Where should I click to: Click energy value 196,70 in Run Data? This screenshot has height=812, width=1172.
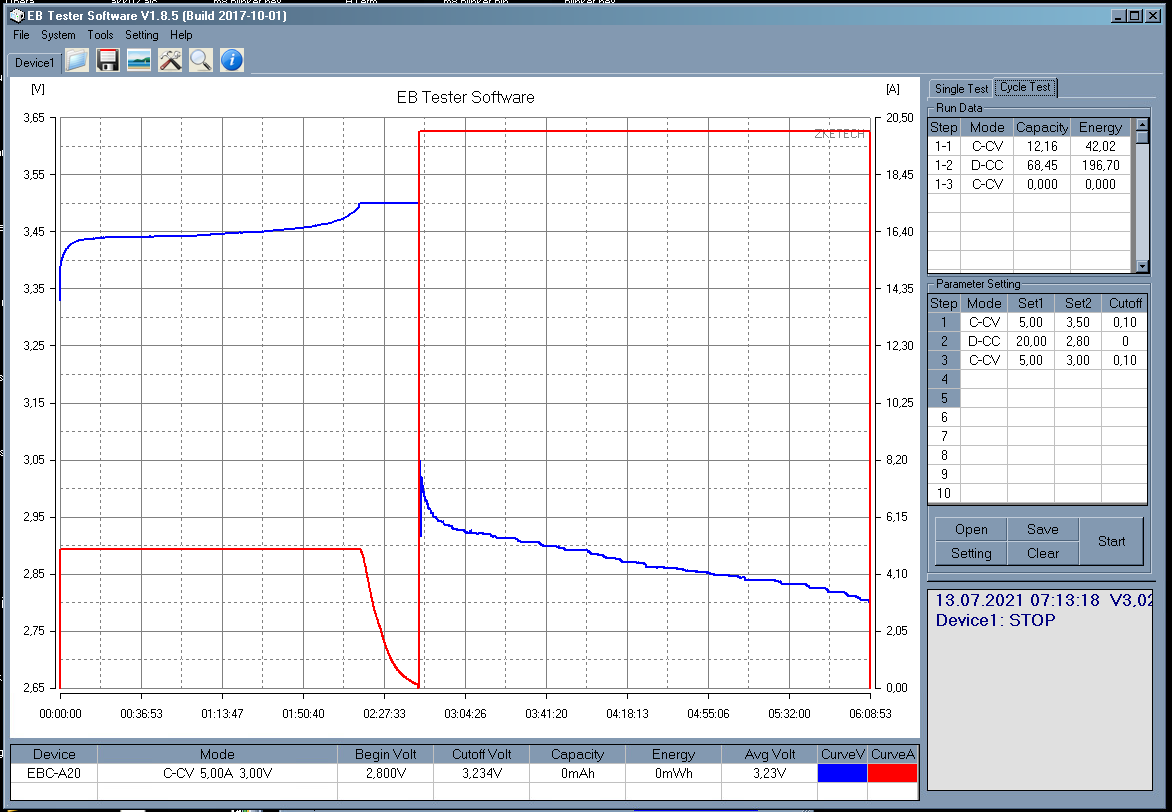[x=1100, y=165]
